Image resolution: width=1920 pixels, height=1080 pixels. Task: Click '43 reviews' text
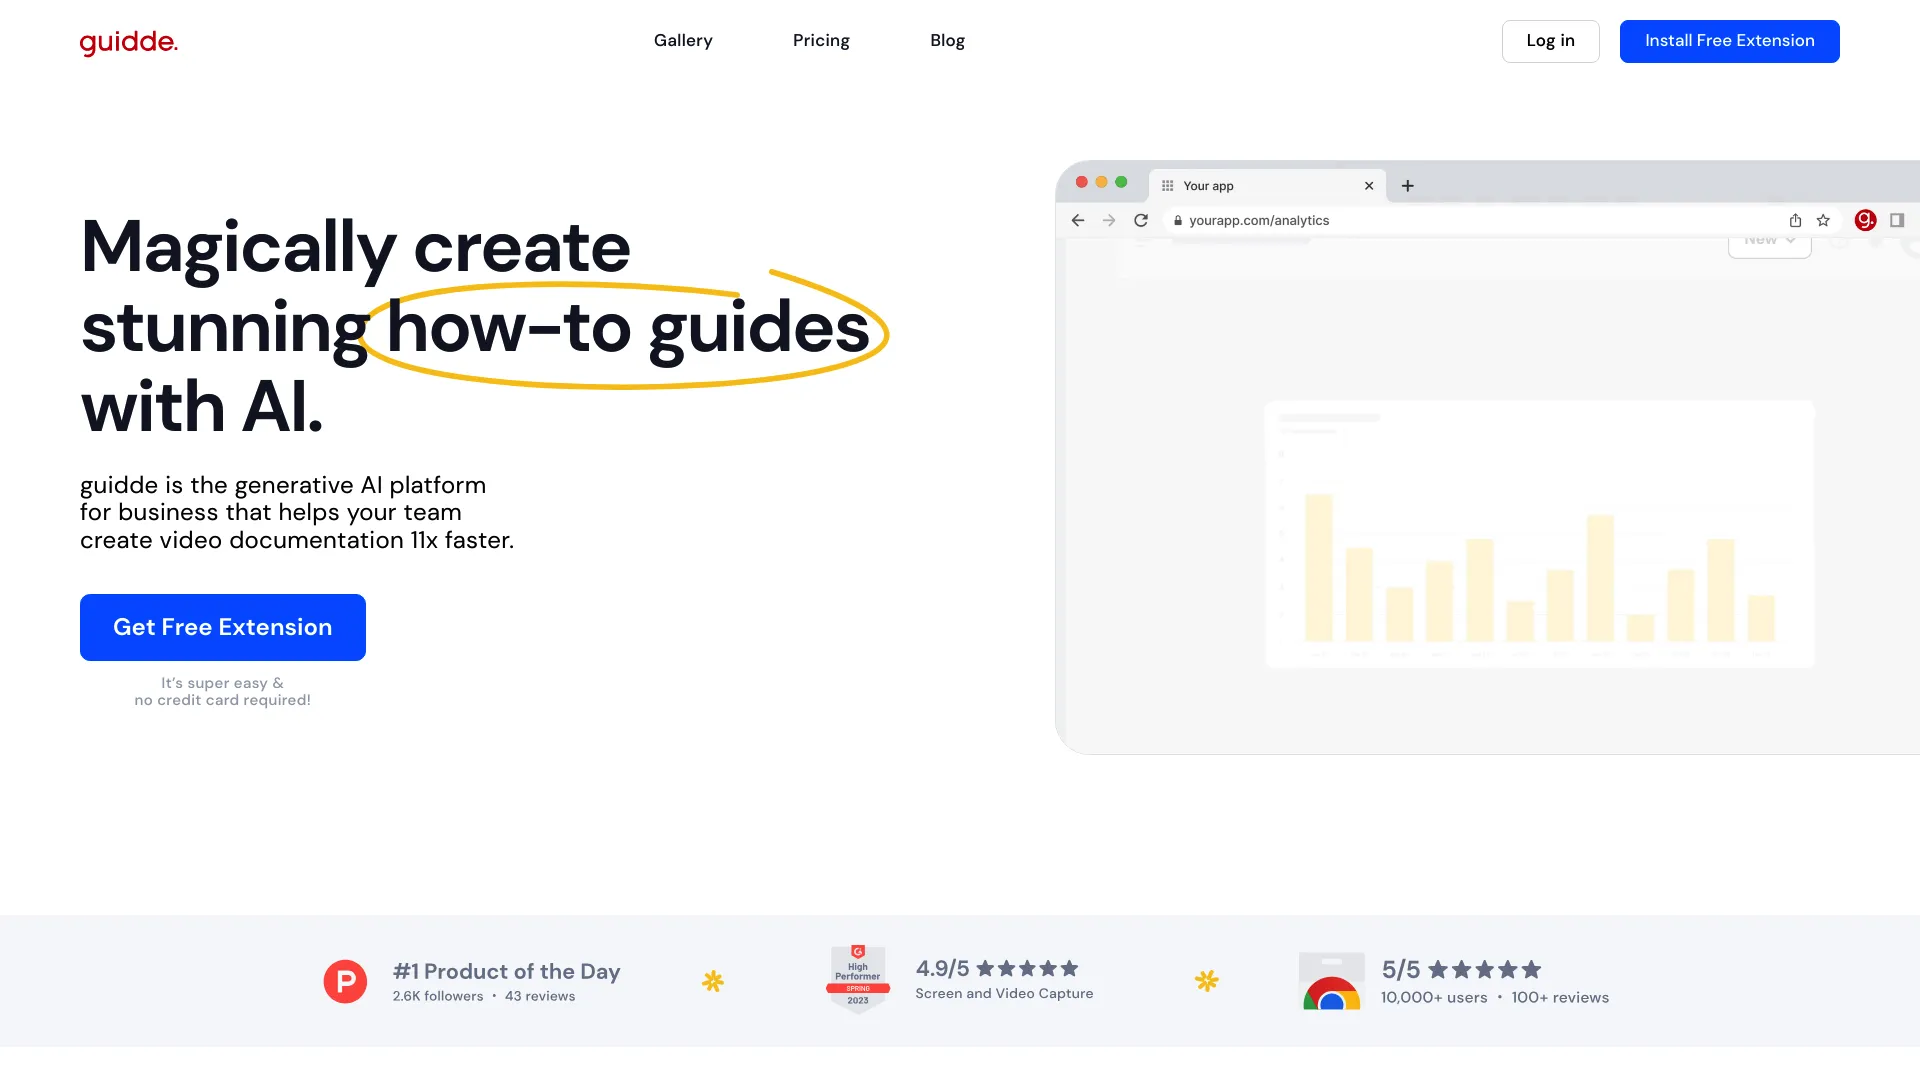pyautogui.click(x=540, y=996)
